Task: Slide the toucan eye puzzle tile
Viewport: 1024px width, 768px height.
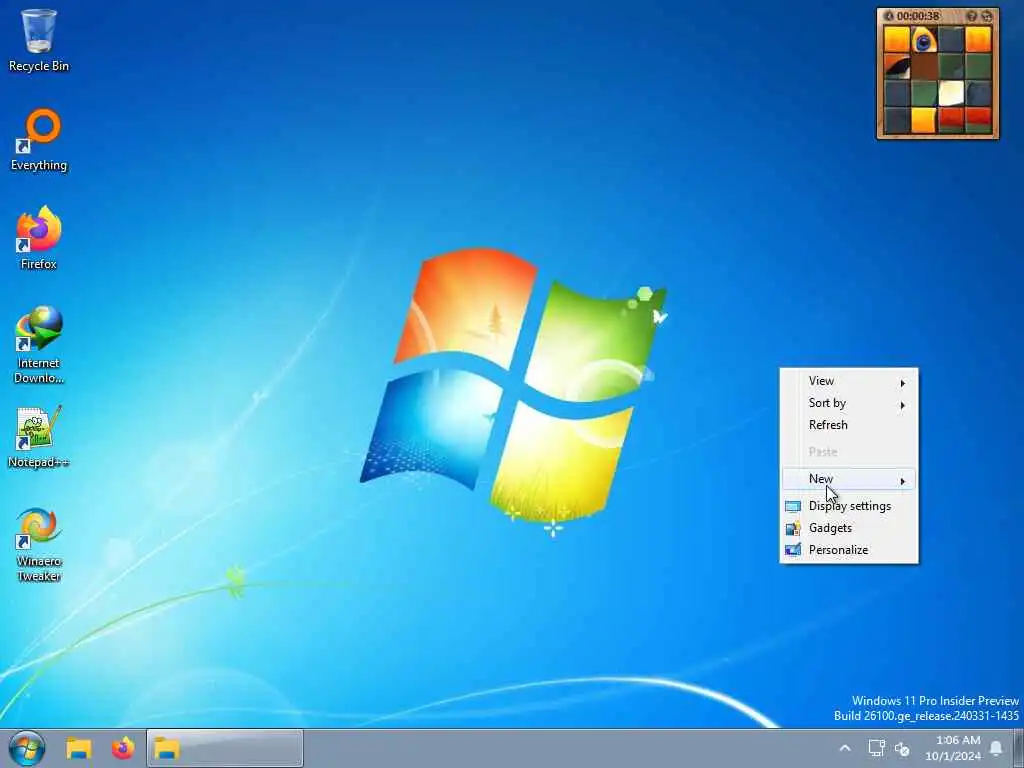Action: (x=924, y=39)
